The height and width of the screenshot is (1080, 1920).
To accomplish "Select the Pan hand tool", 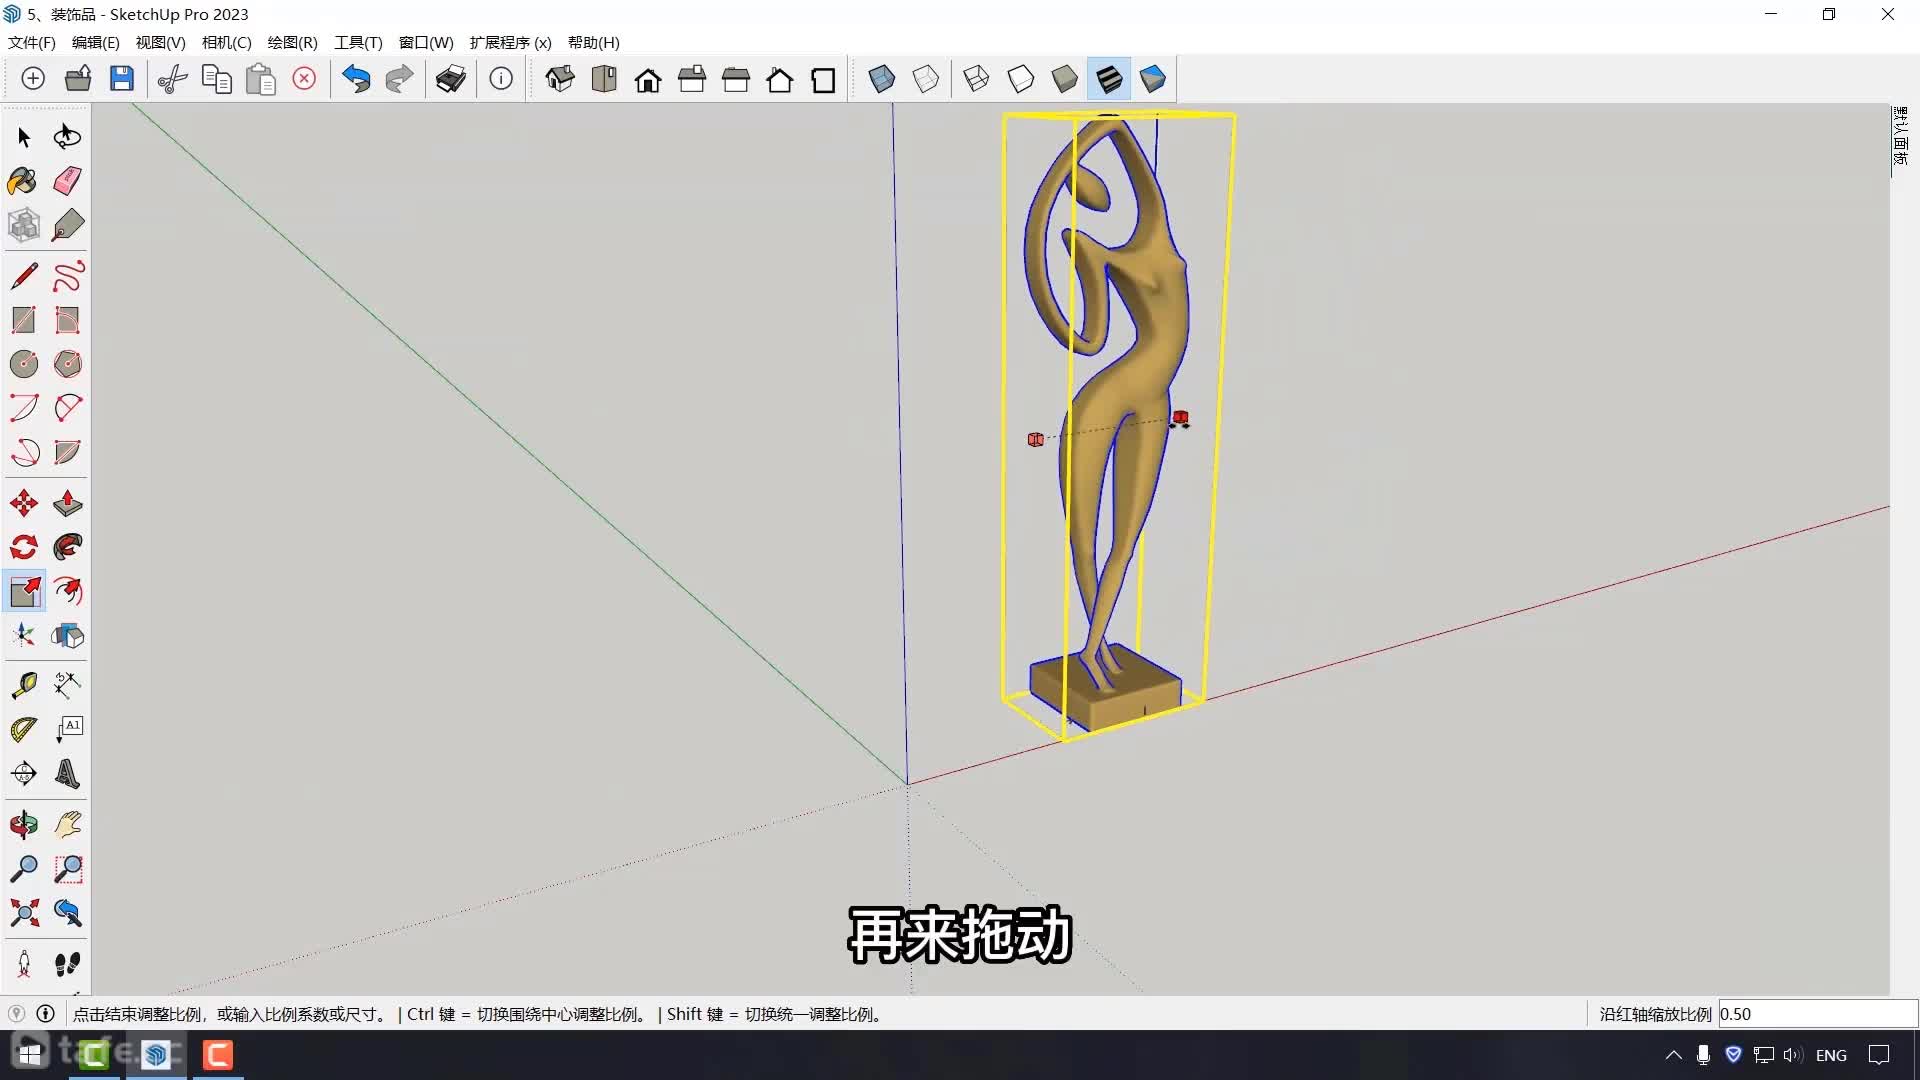I will pyautogui.click(x=67, y=825).
